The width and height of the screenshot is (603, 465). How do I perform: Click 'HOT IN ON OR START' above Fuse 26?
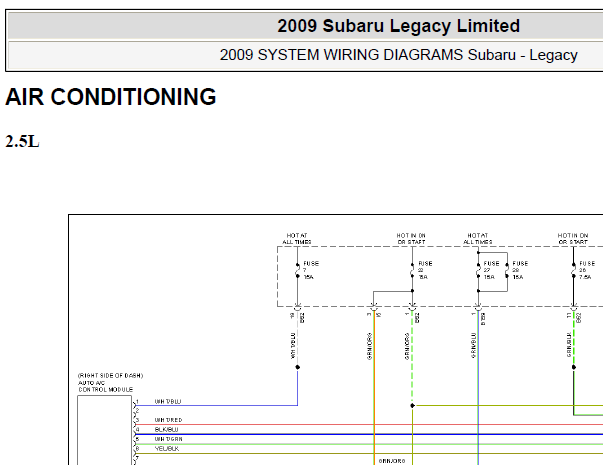coord(573,238)
